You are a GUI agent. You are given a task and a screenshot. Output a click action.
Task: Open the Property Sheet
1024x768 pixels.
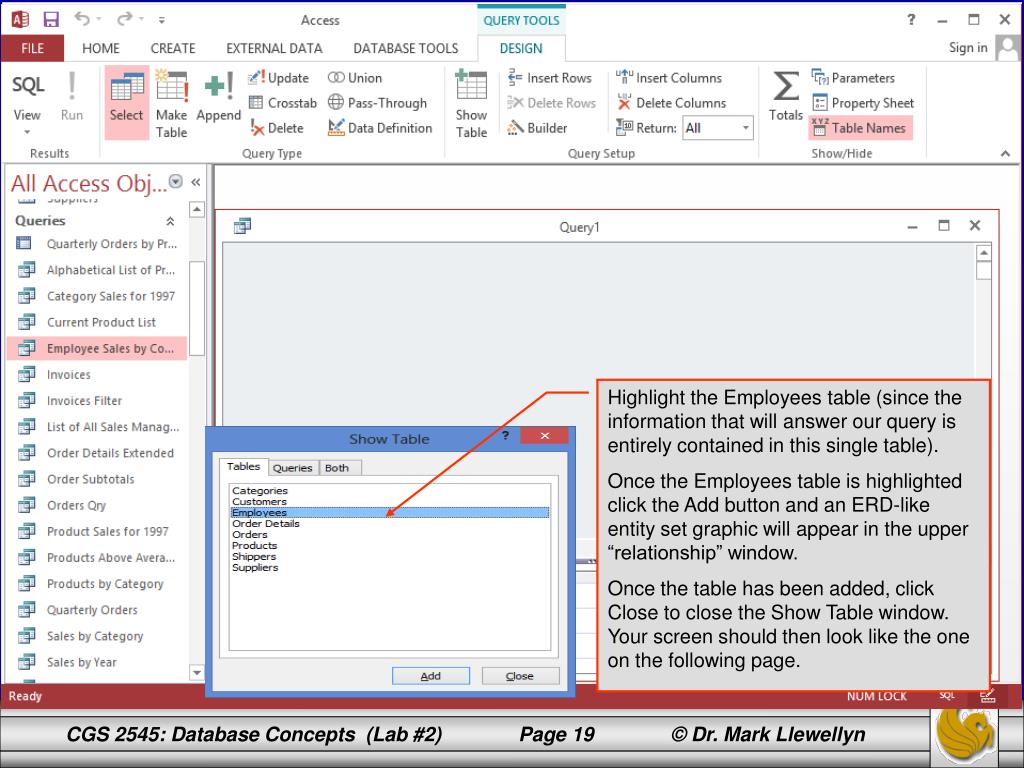click(x=862, y=103)
